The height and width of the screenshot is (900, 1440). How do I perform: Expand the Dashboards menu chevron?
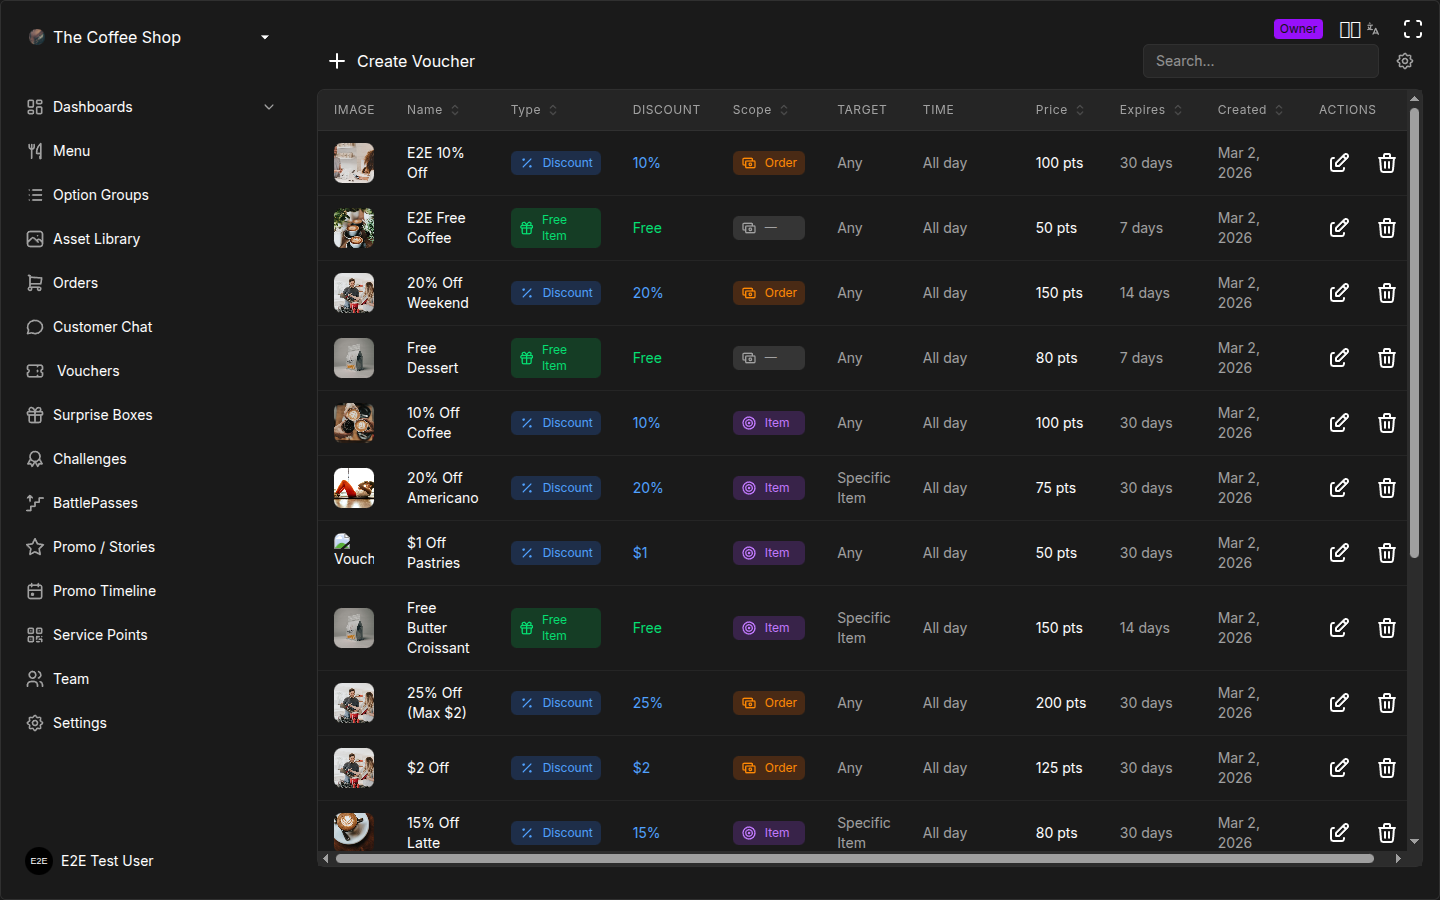pos(268,107)
